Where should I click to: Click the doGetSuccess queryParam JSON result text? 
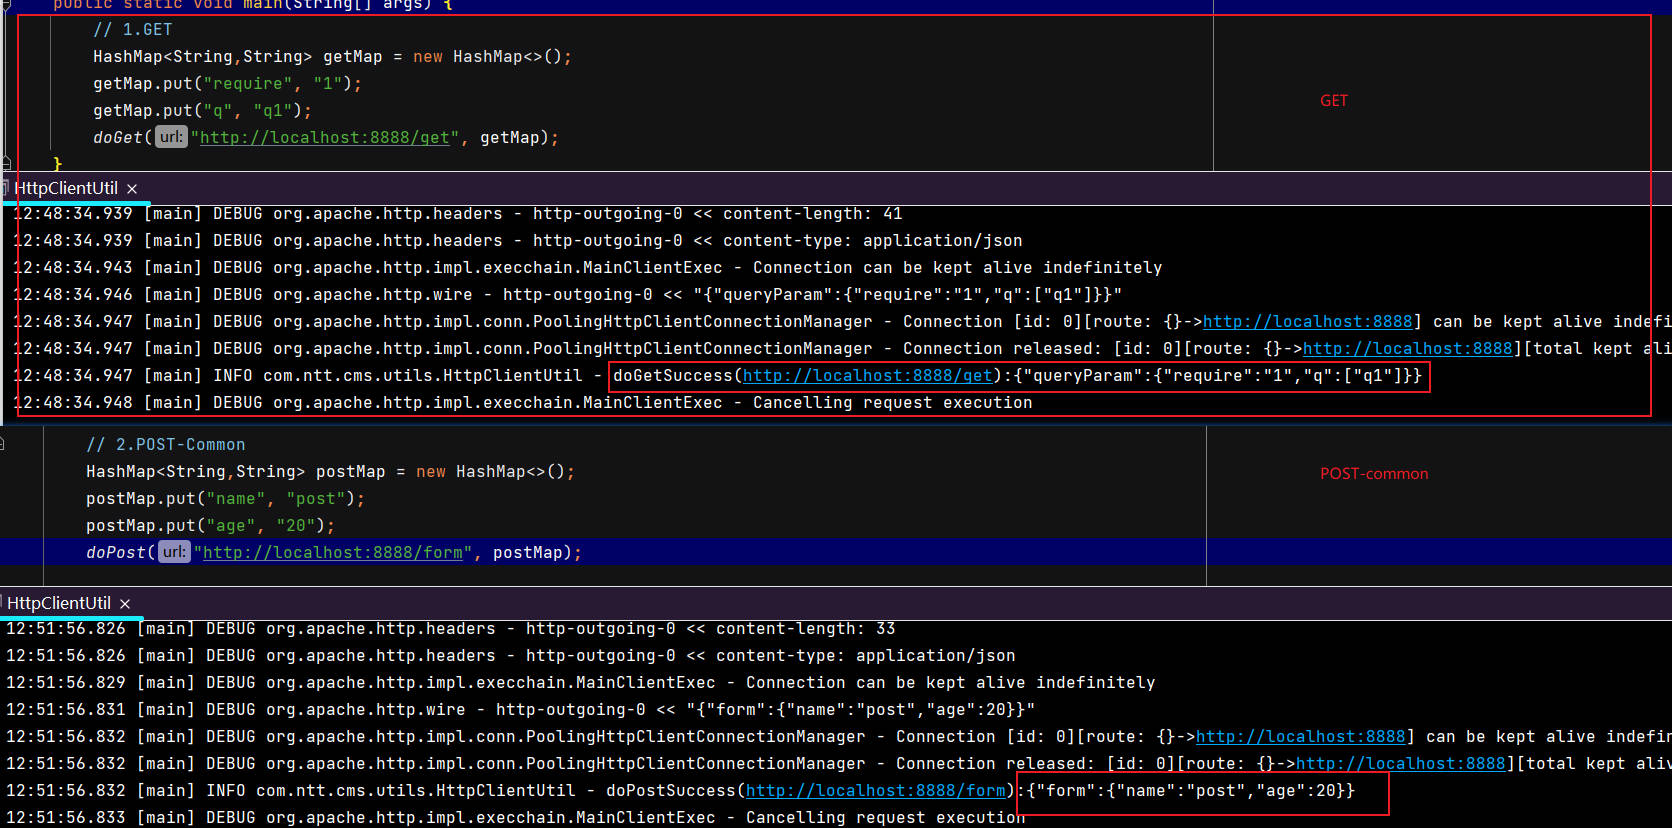[x=1218, y=375]
